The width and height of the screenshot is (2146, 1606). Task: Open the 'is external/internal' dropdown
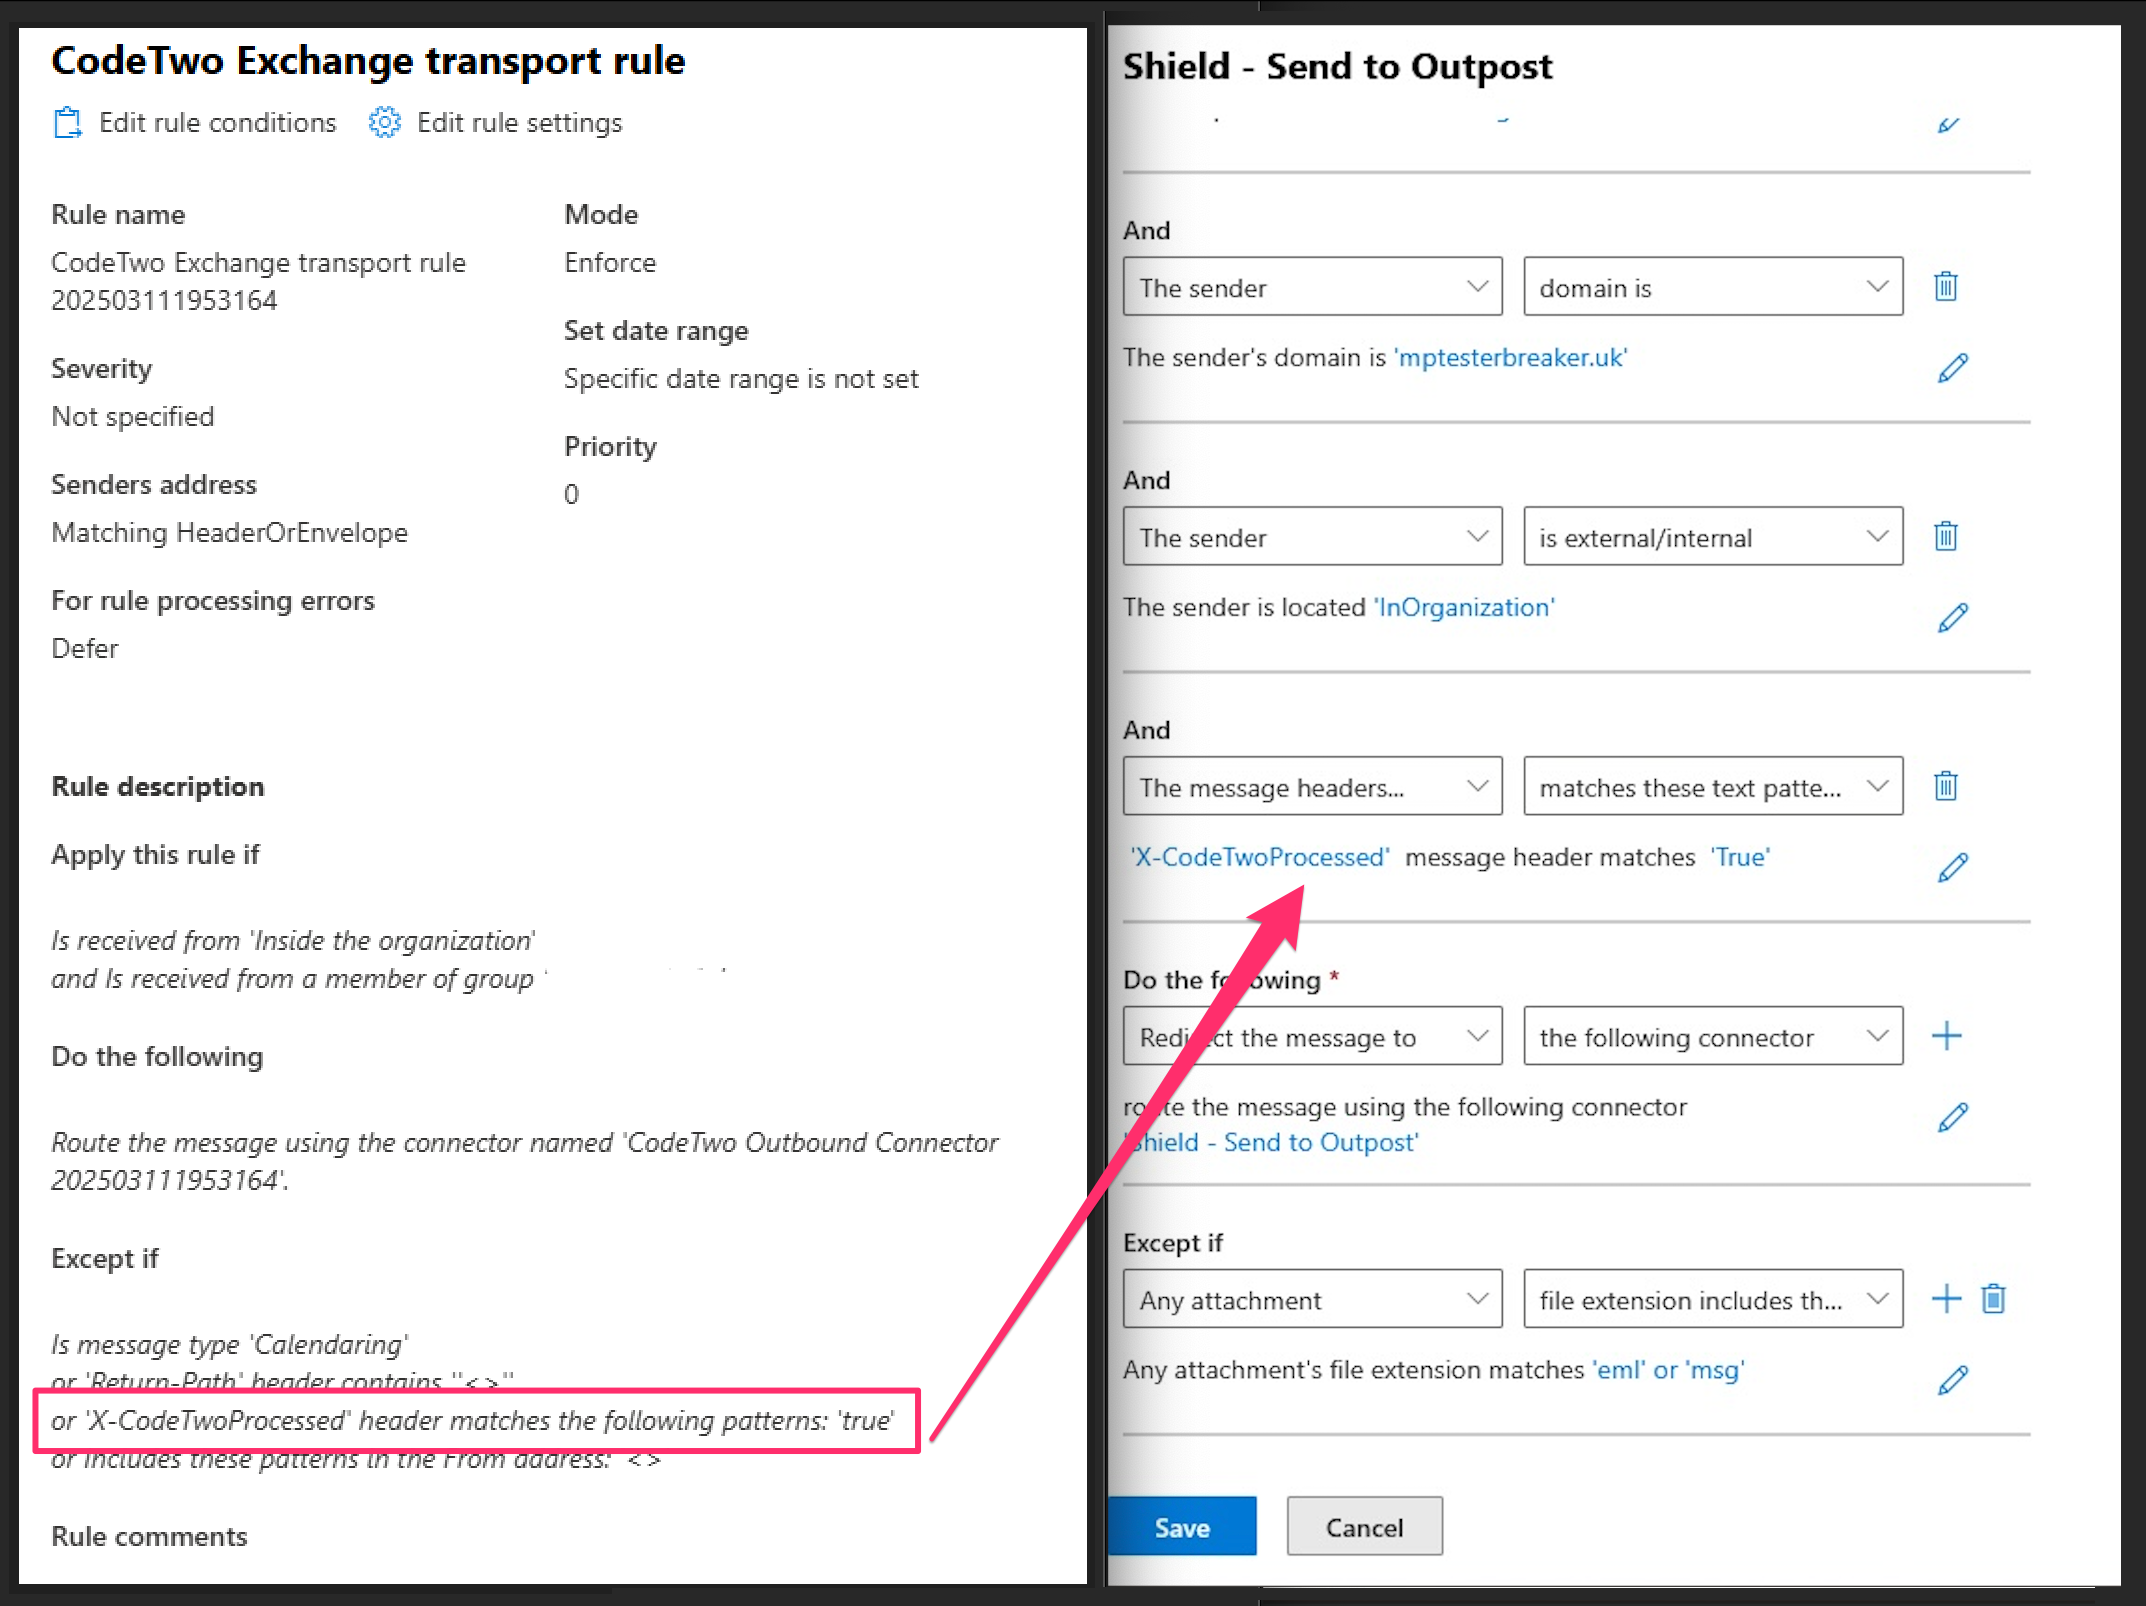[1712, 537]
